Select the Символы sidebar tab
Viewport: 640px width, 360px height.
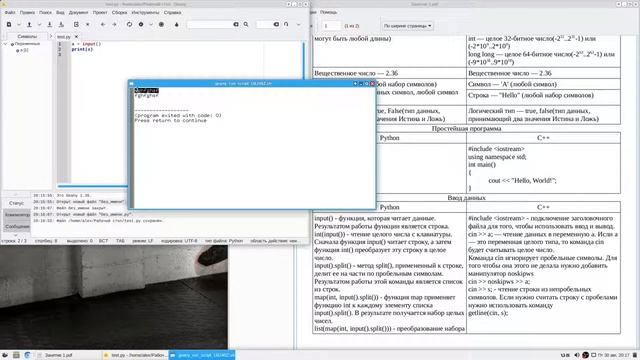pos(27,36)
